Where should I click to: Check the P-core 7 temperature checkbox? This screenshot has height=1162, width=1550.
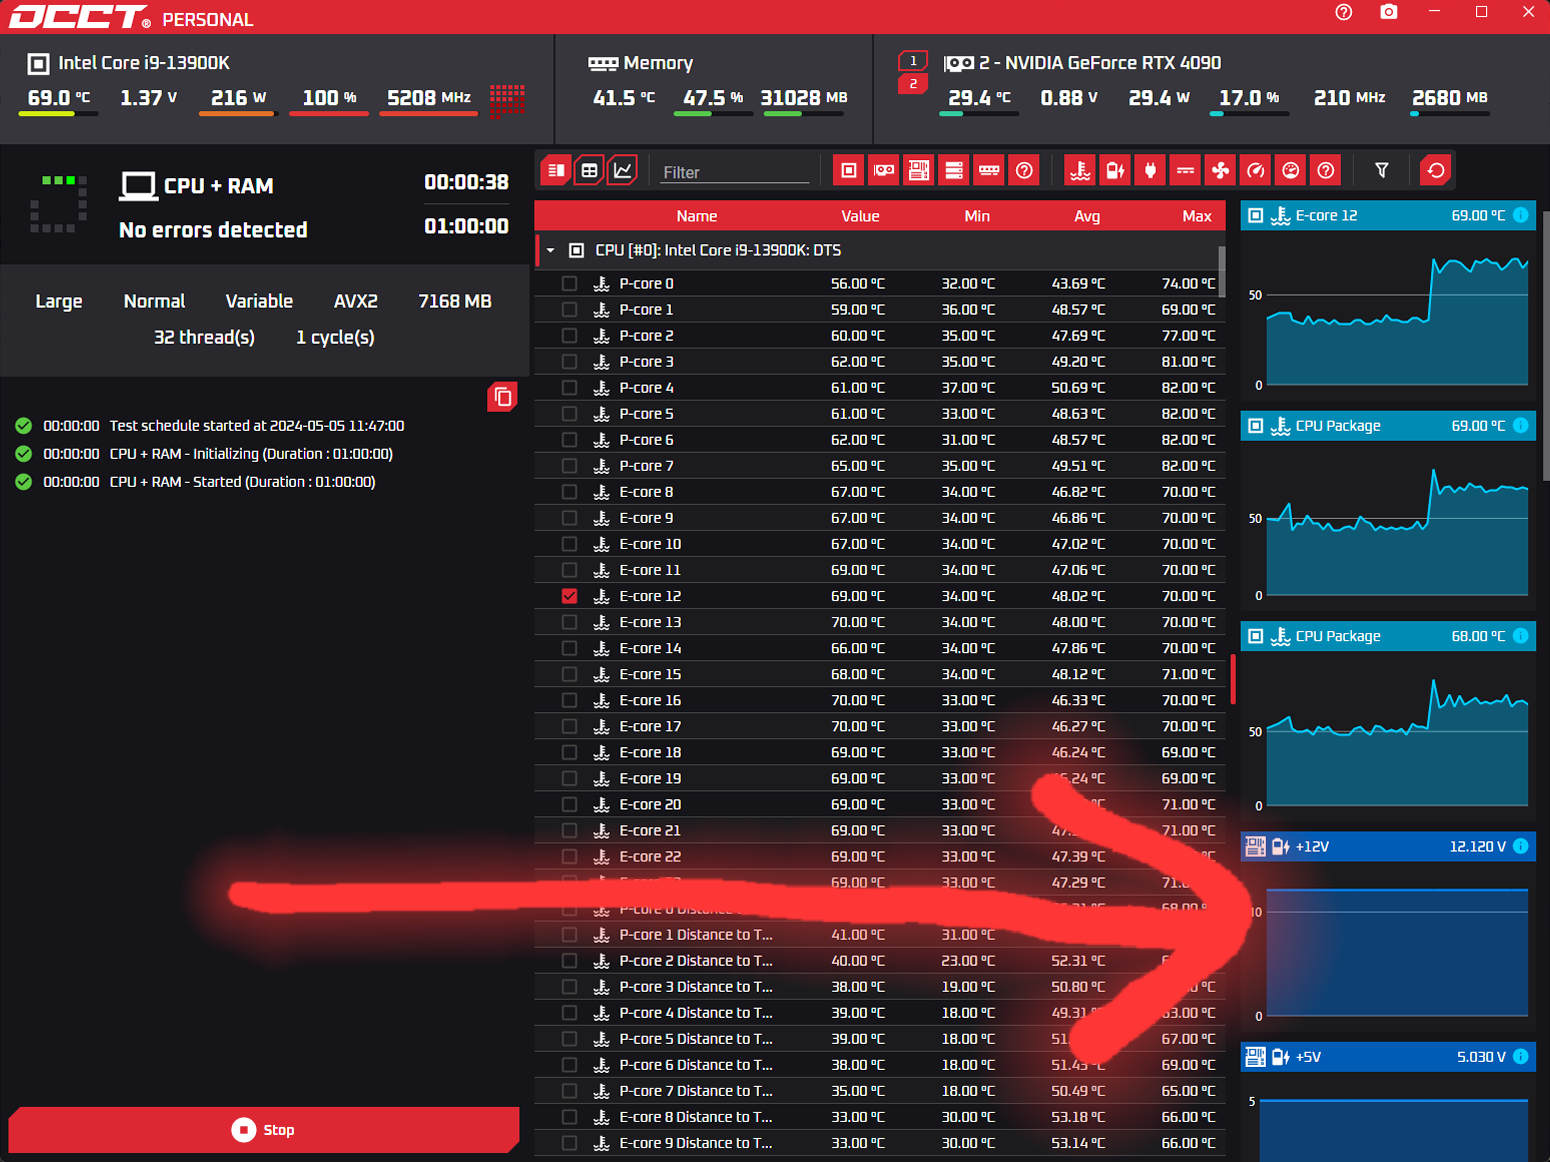coord(569,466)
